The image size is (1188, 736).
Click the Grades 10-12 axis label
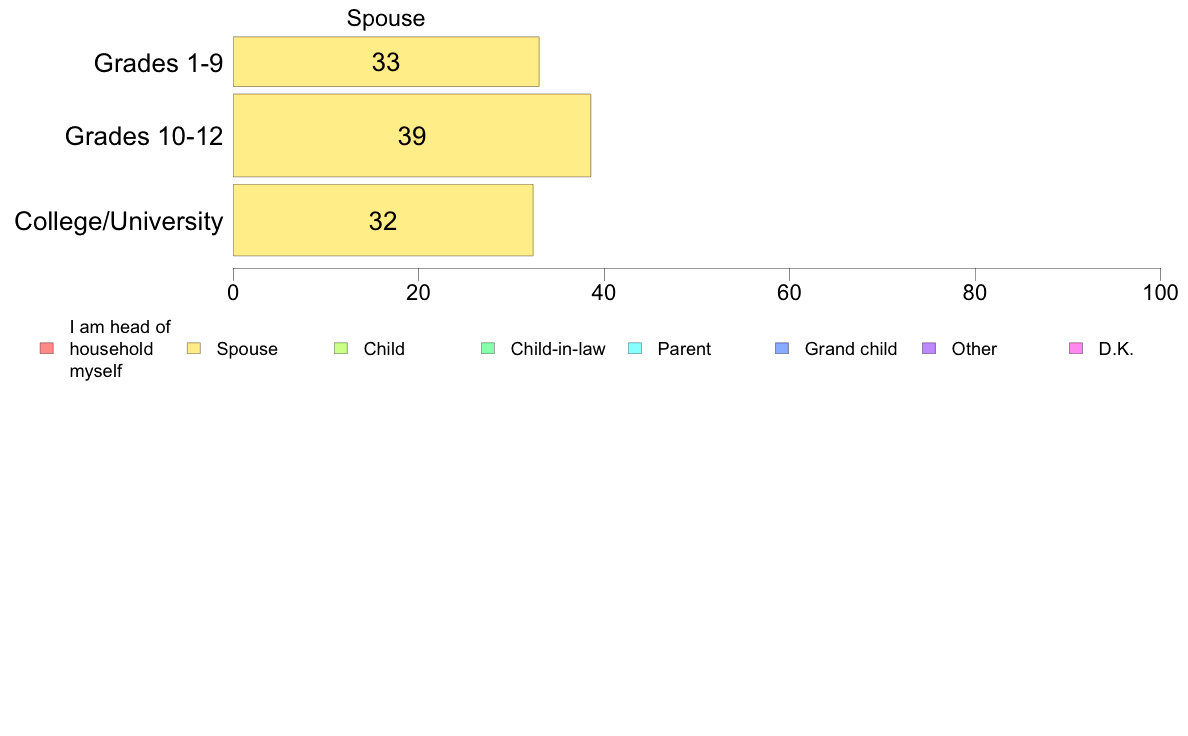144,136
